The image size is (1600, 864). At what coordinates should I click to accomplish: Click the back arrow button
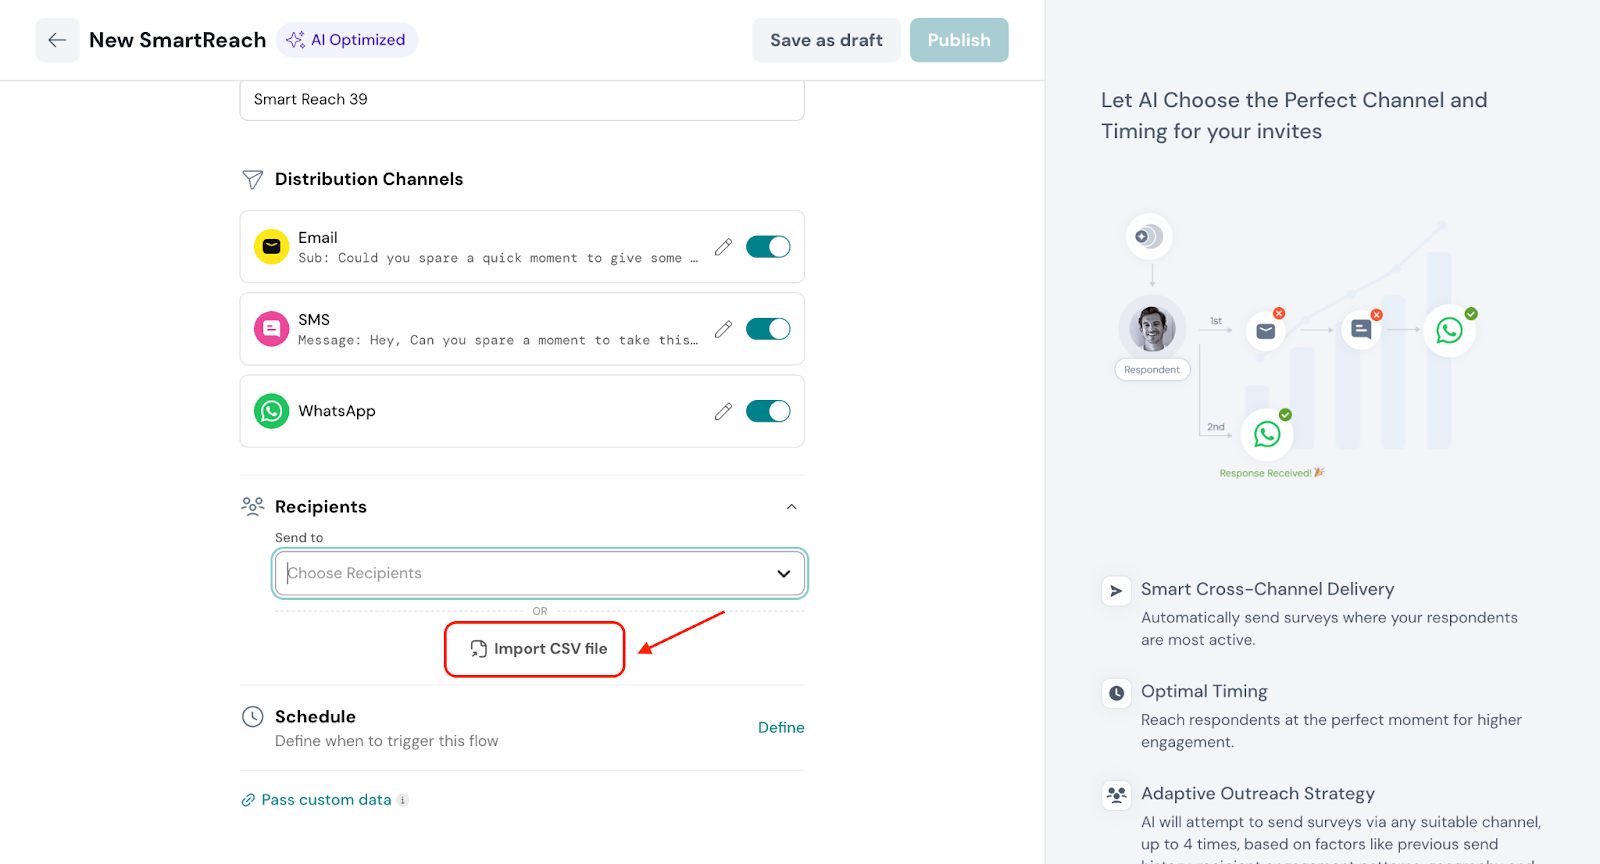[57, 40]
